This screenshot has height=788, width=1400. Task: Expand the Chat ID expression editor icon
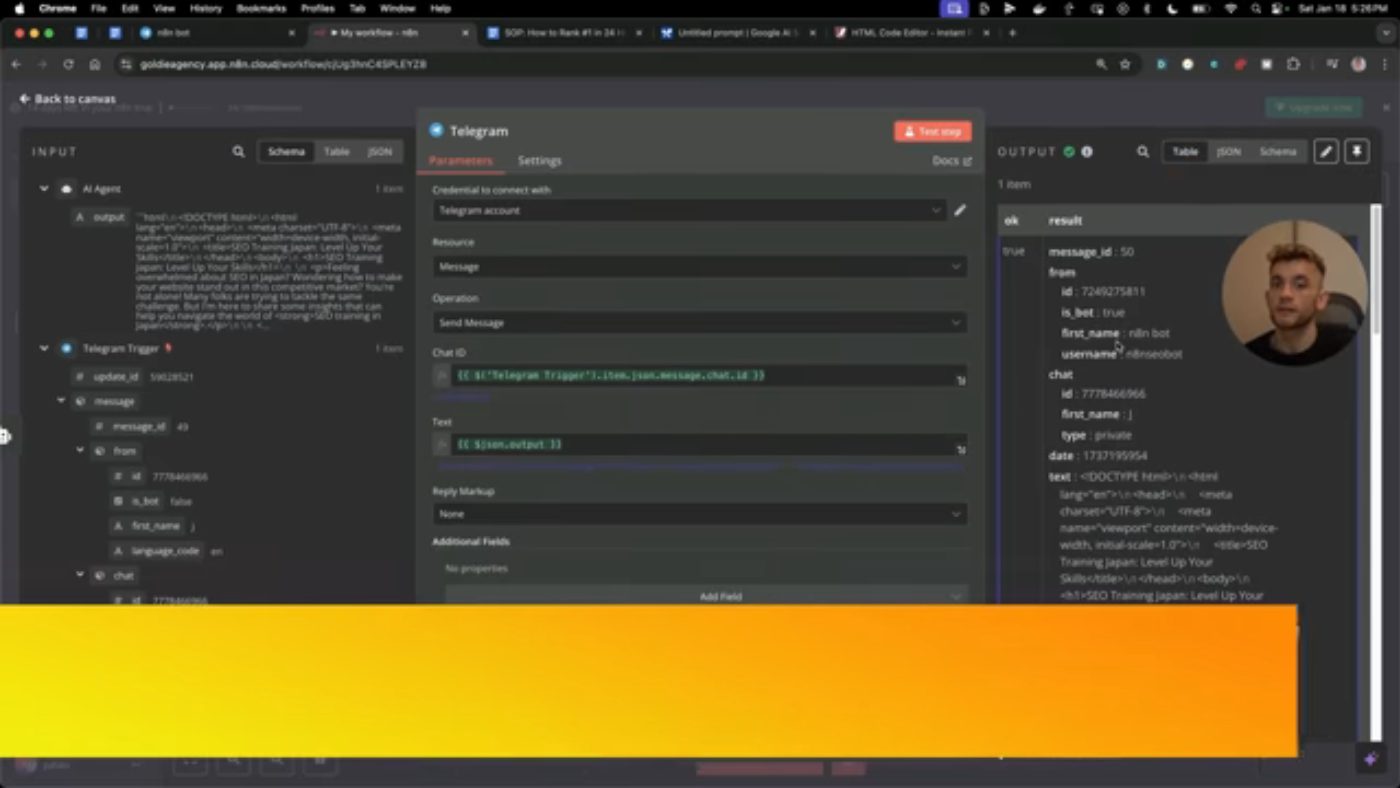click(x=961, y=380)
